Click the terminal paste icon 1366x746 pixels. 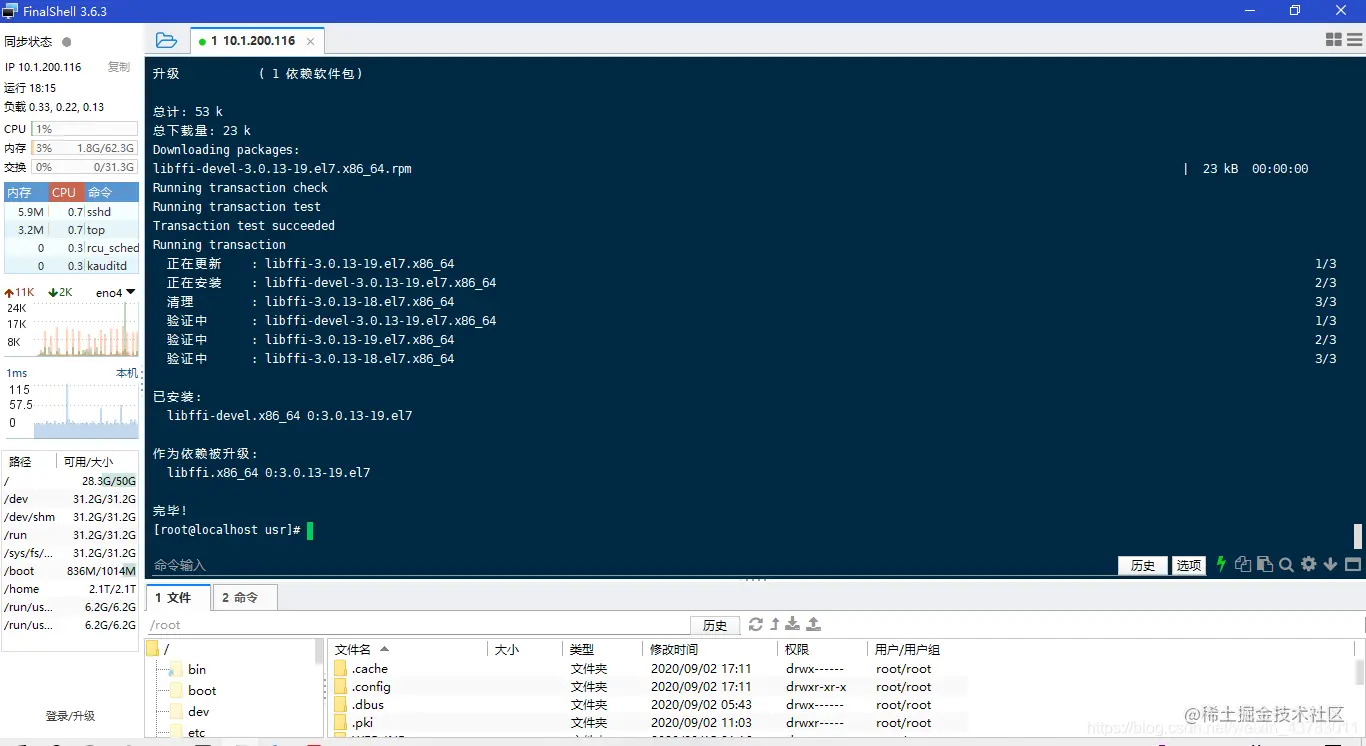(1265, 564)
